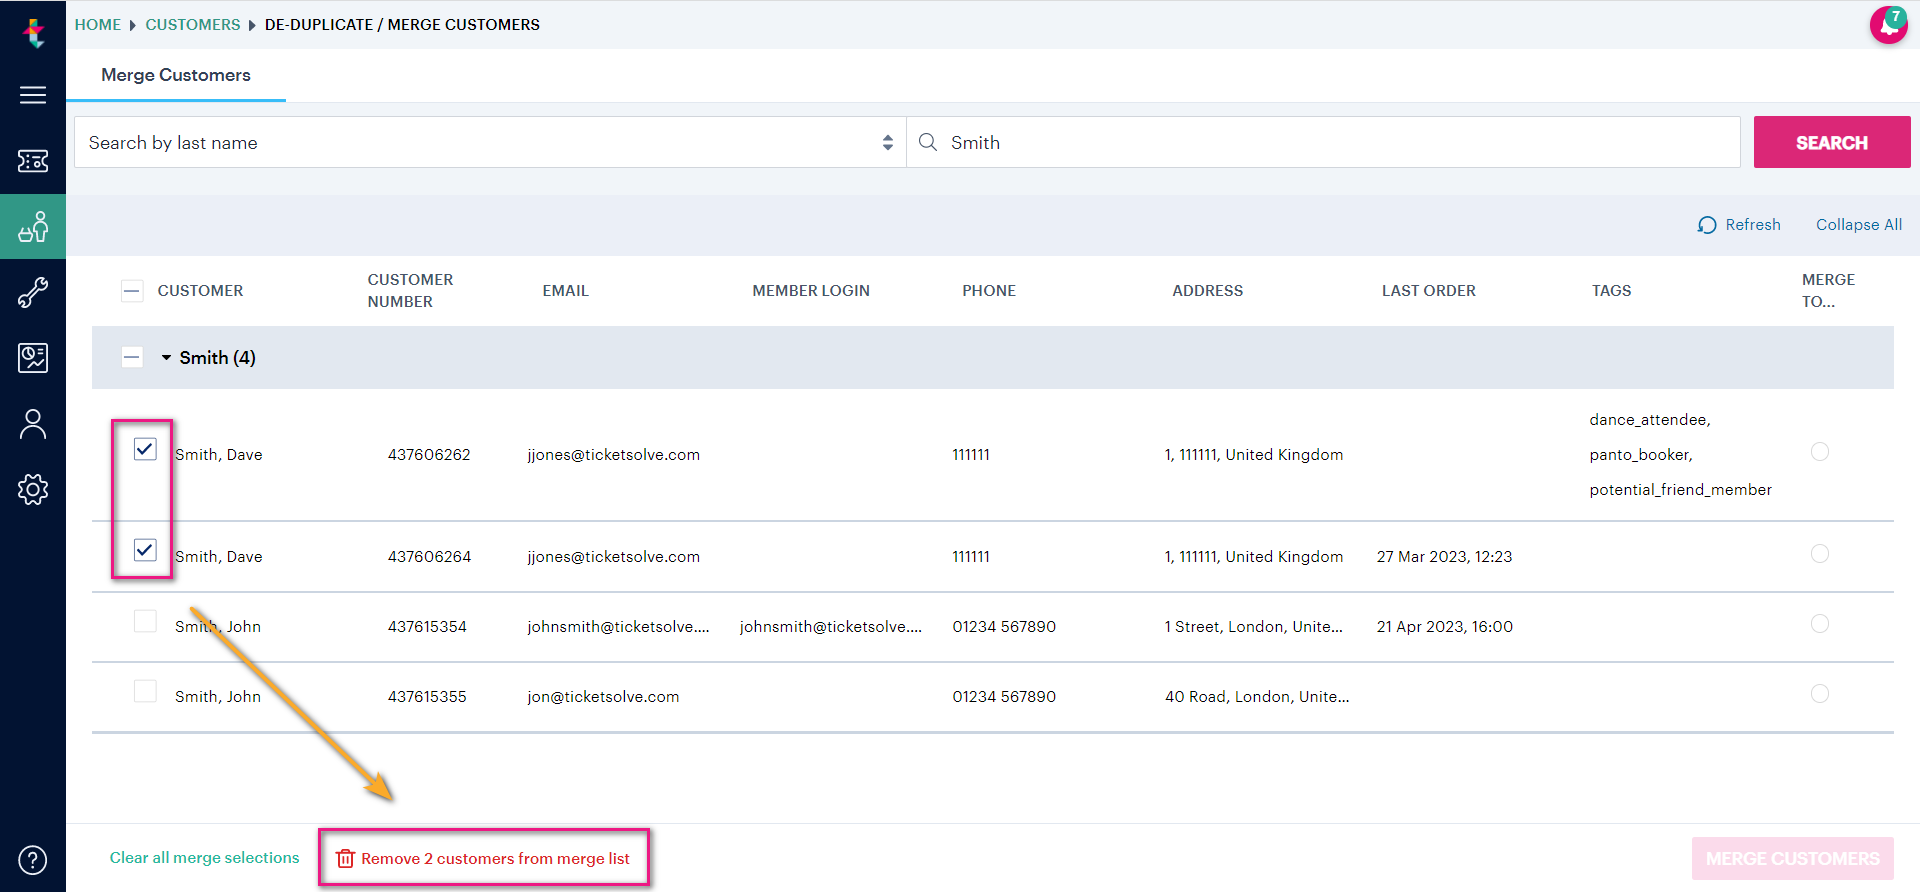Screen dimensions: 1920x892
Task: Open the customers icon in the sidebar
Action: pyautogui.click(x=33, y=227)
